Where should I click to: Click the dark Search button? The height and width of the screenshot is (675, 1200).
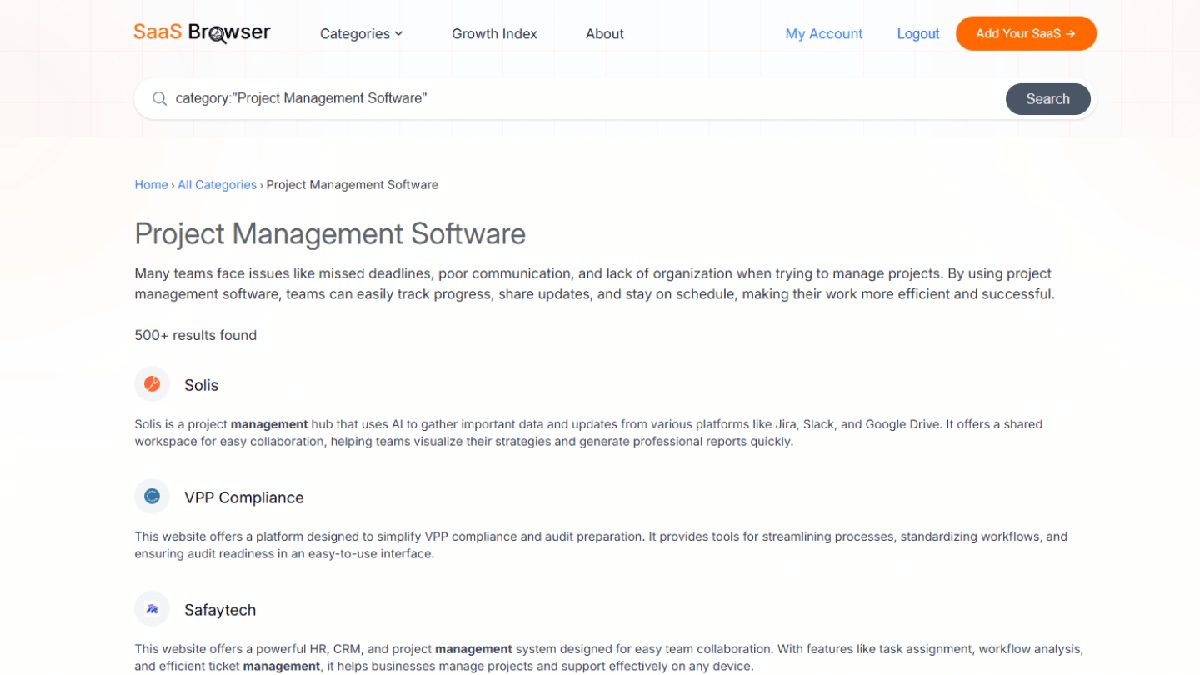point(1047,98)
